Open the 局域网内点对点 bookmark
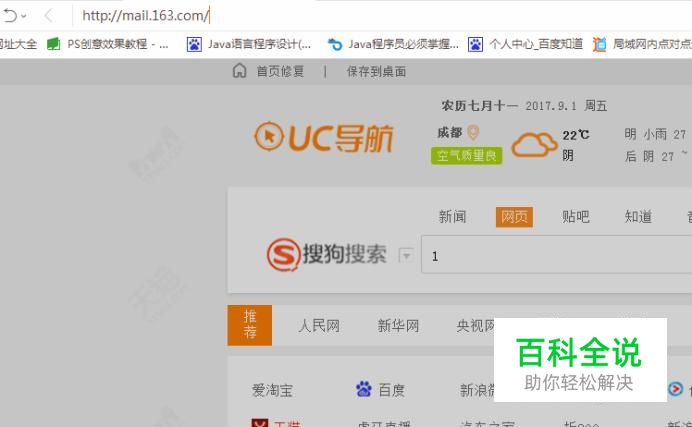 [x=652, y=44]
